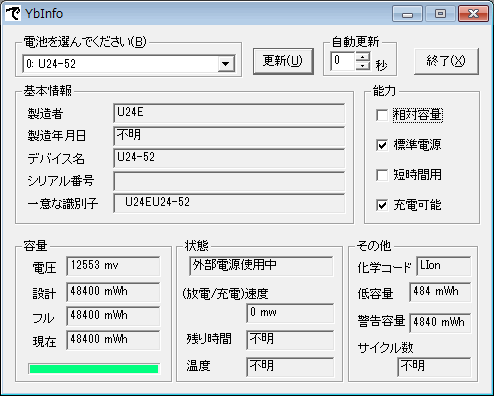Decrease auto-update seconds with down arrow

pyautogui.click(x=363, y=65)
